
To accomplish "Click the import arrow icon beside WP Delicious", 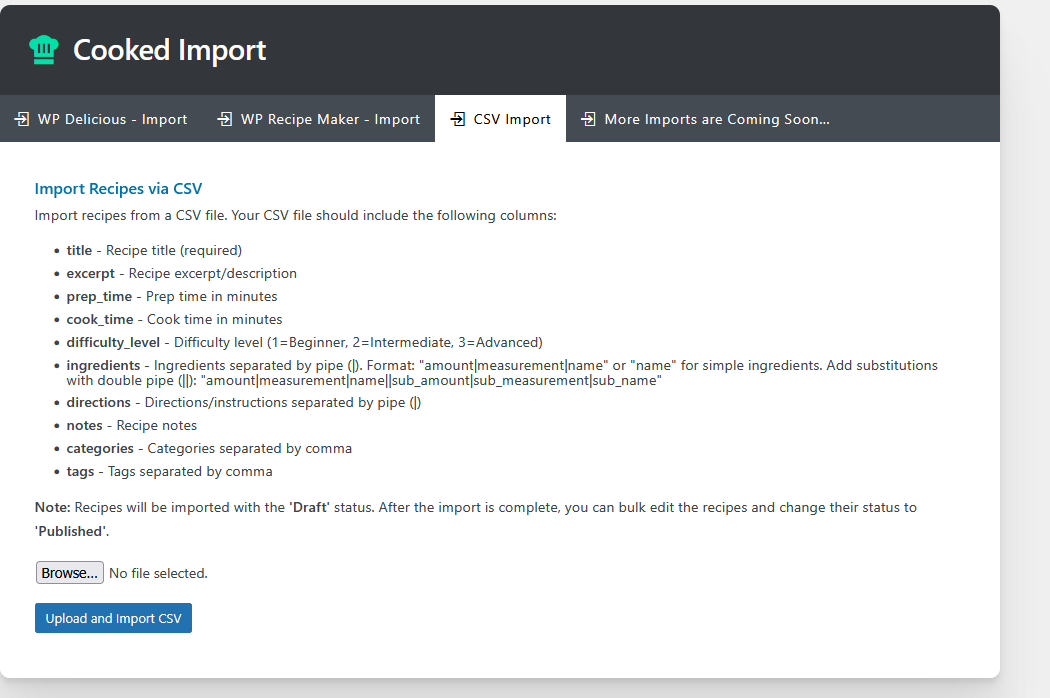I will click(x=22, y=119).
